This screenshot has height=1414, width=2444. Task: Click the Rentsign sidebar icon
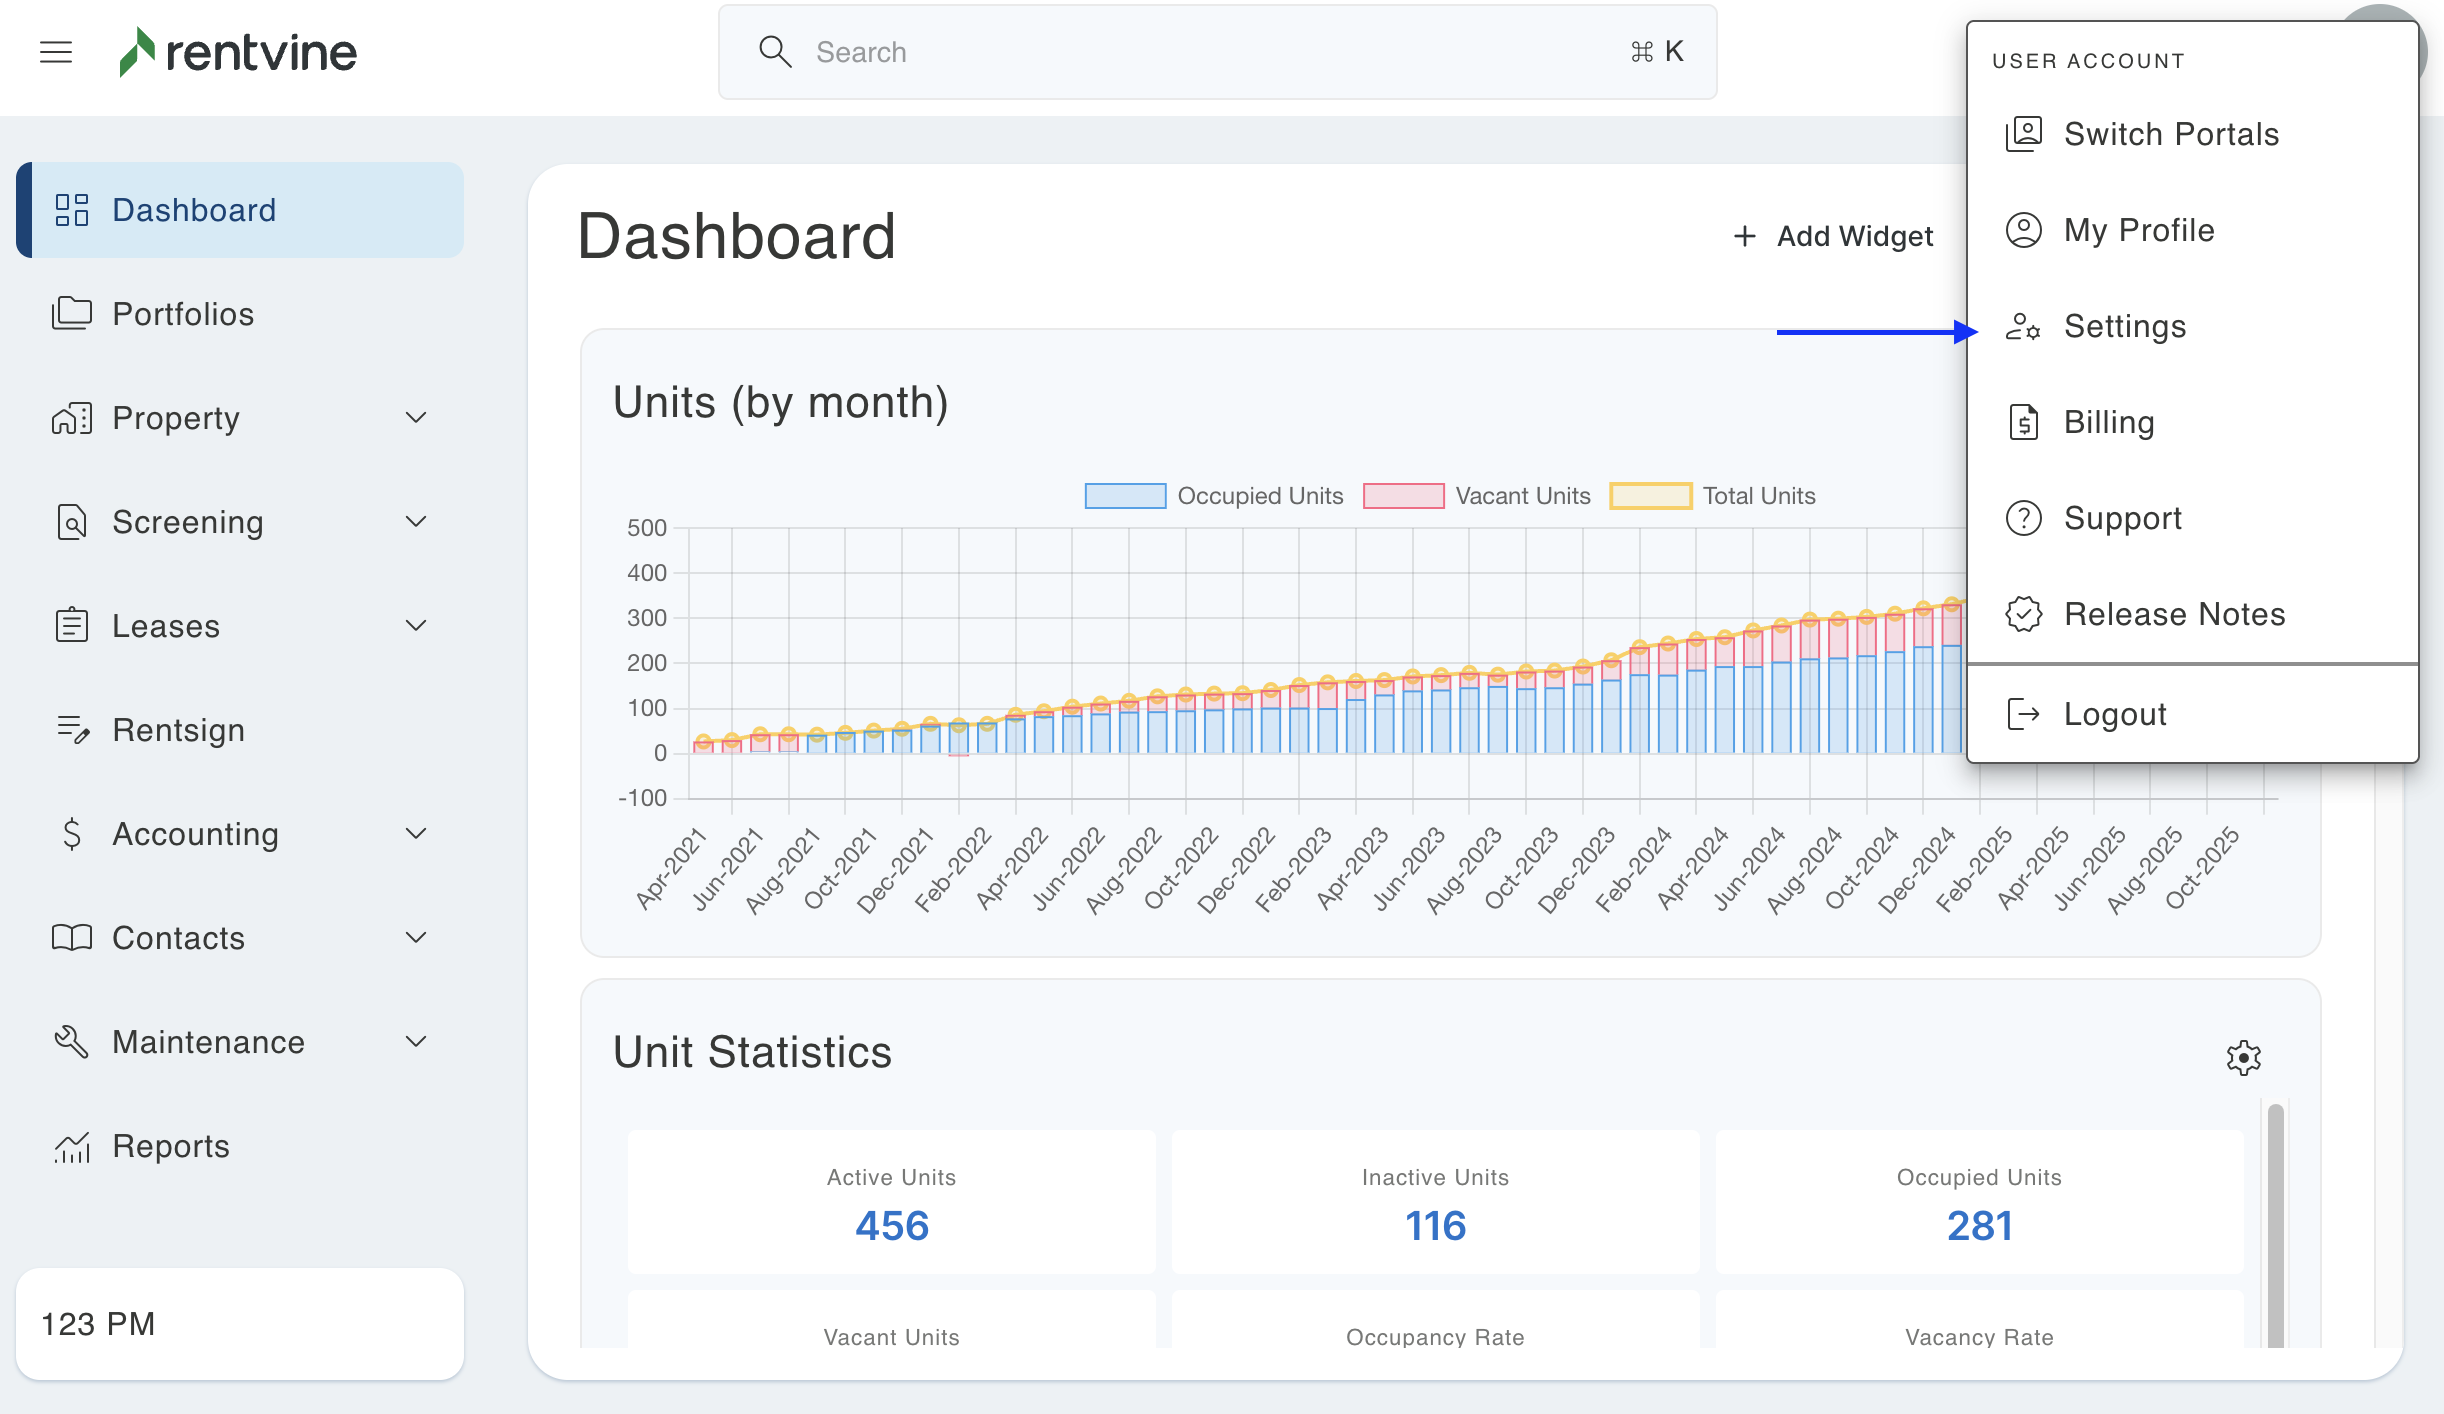click(72, 730)
